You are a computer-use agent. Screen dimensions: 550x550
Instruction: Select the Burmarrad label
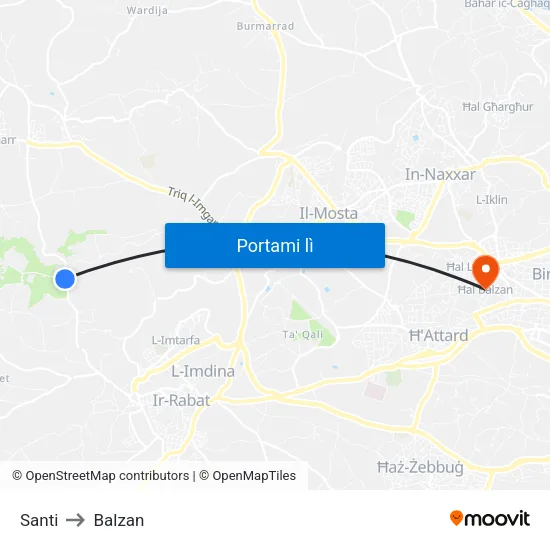(x=265, y=26)
